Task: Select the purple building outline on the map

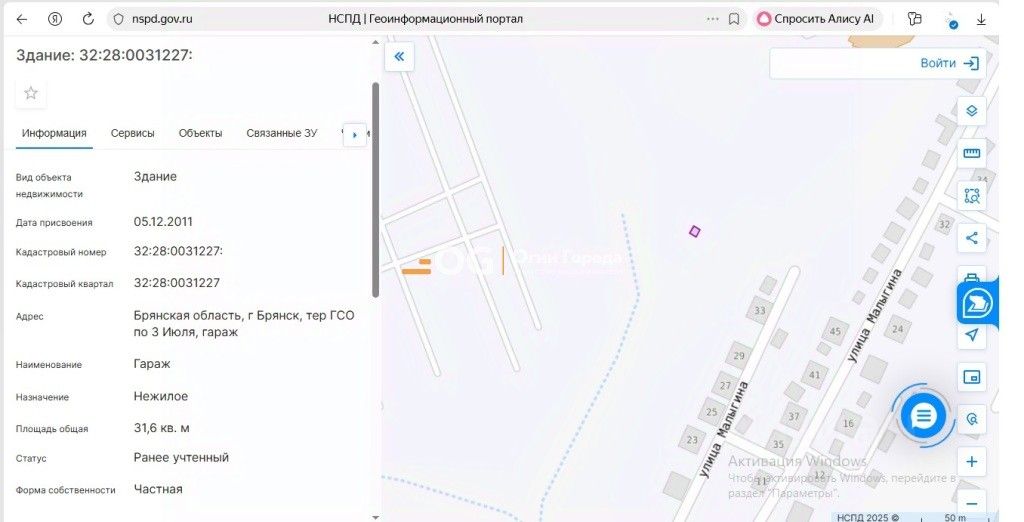Action: (x=695, y=231)
